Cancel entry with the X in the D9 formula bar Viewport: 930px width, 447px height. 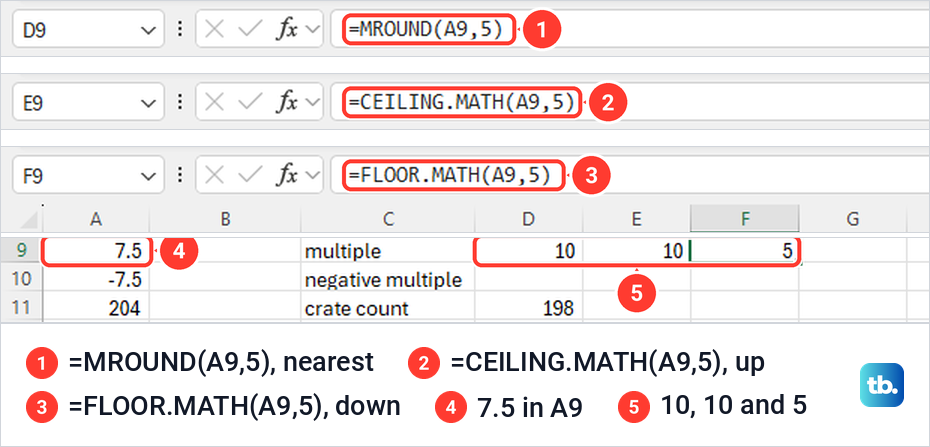tap(214, 30)
